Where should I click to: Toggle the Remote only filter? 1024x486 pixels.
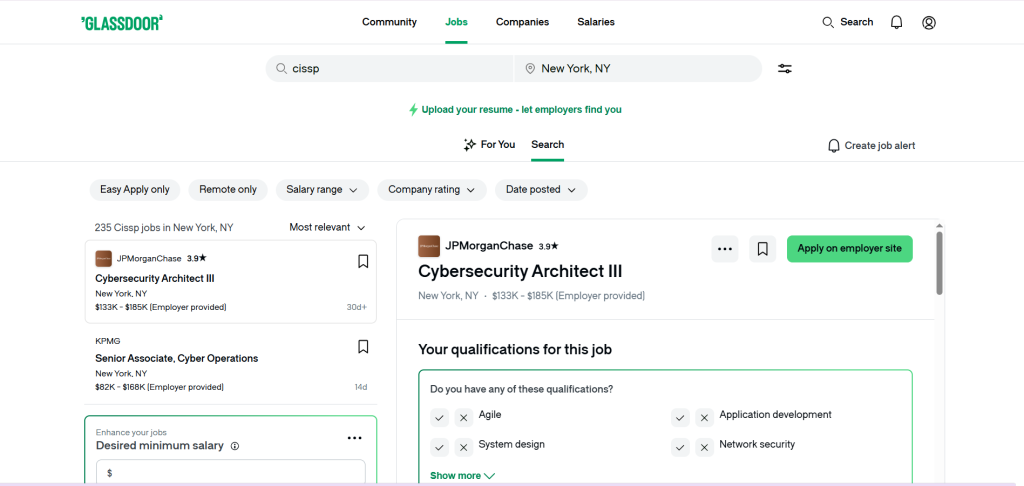point(228,190)
